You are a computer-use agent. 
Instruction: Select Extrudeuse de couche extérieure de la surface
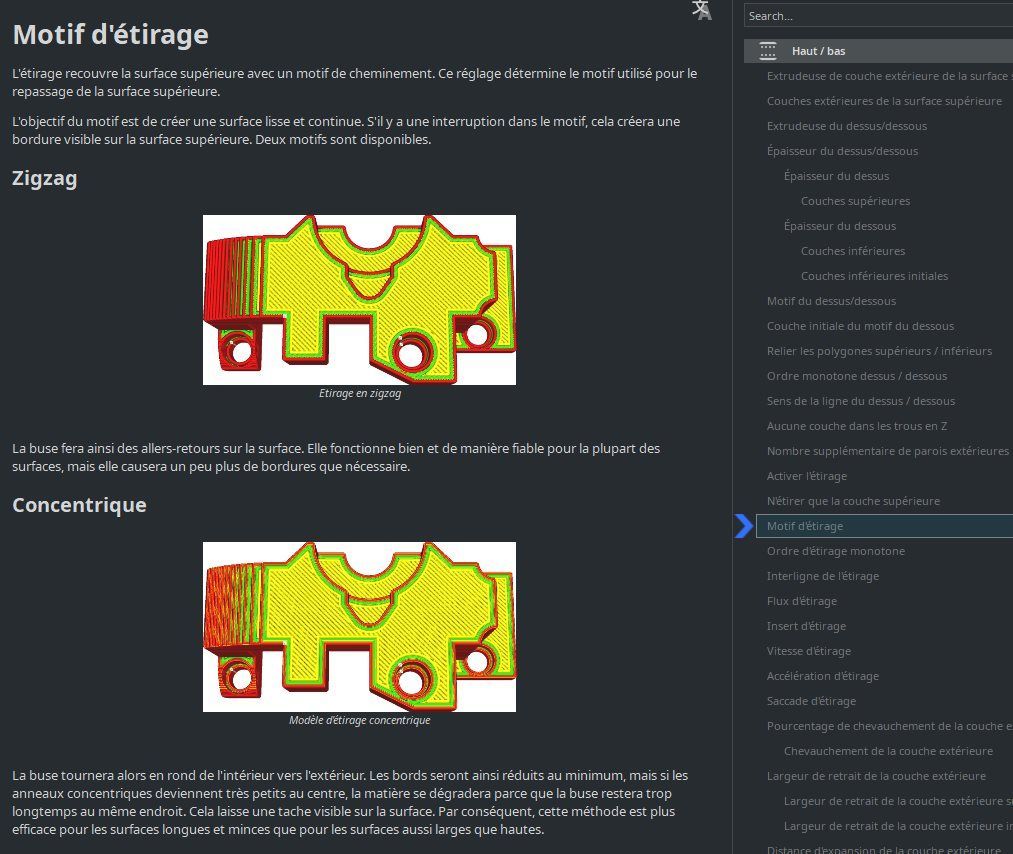click(x=890, y=76)
